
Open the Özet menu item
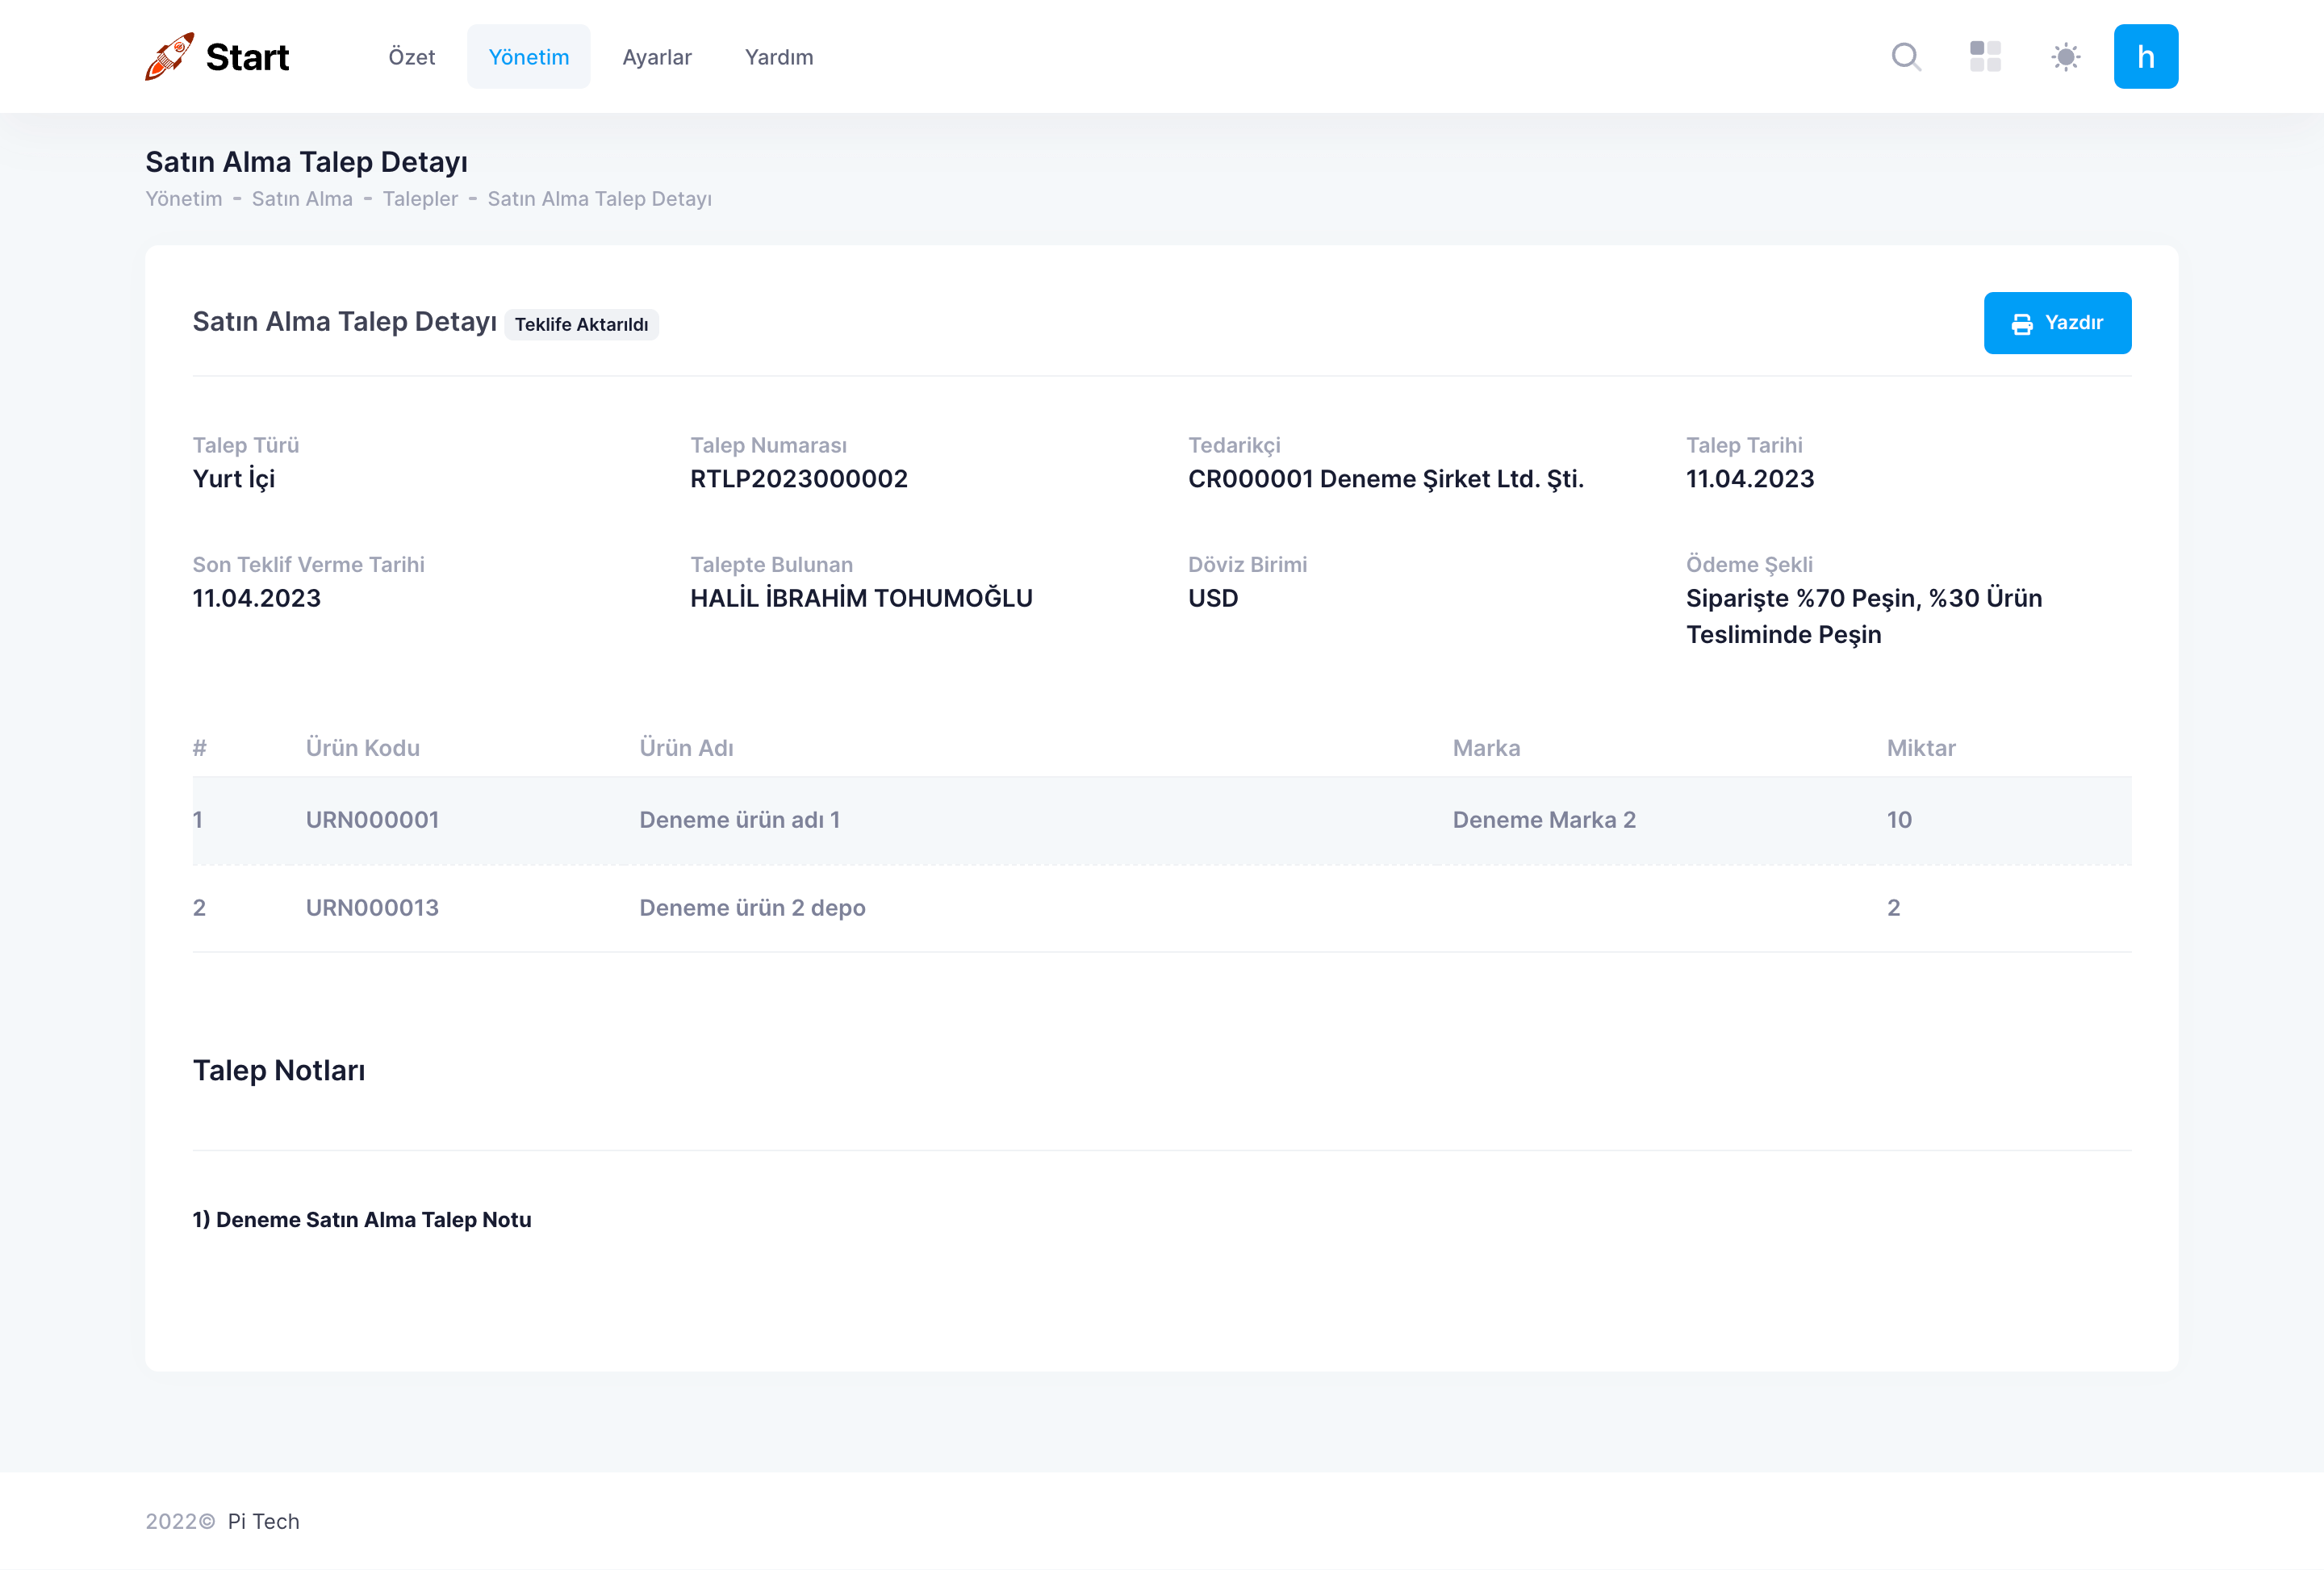click(411, 57)
